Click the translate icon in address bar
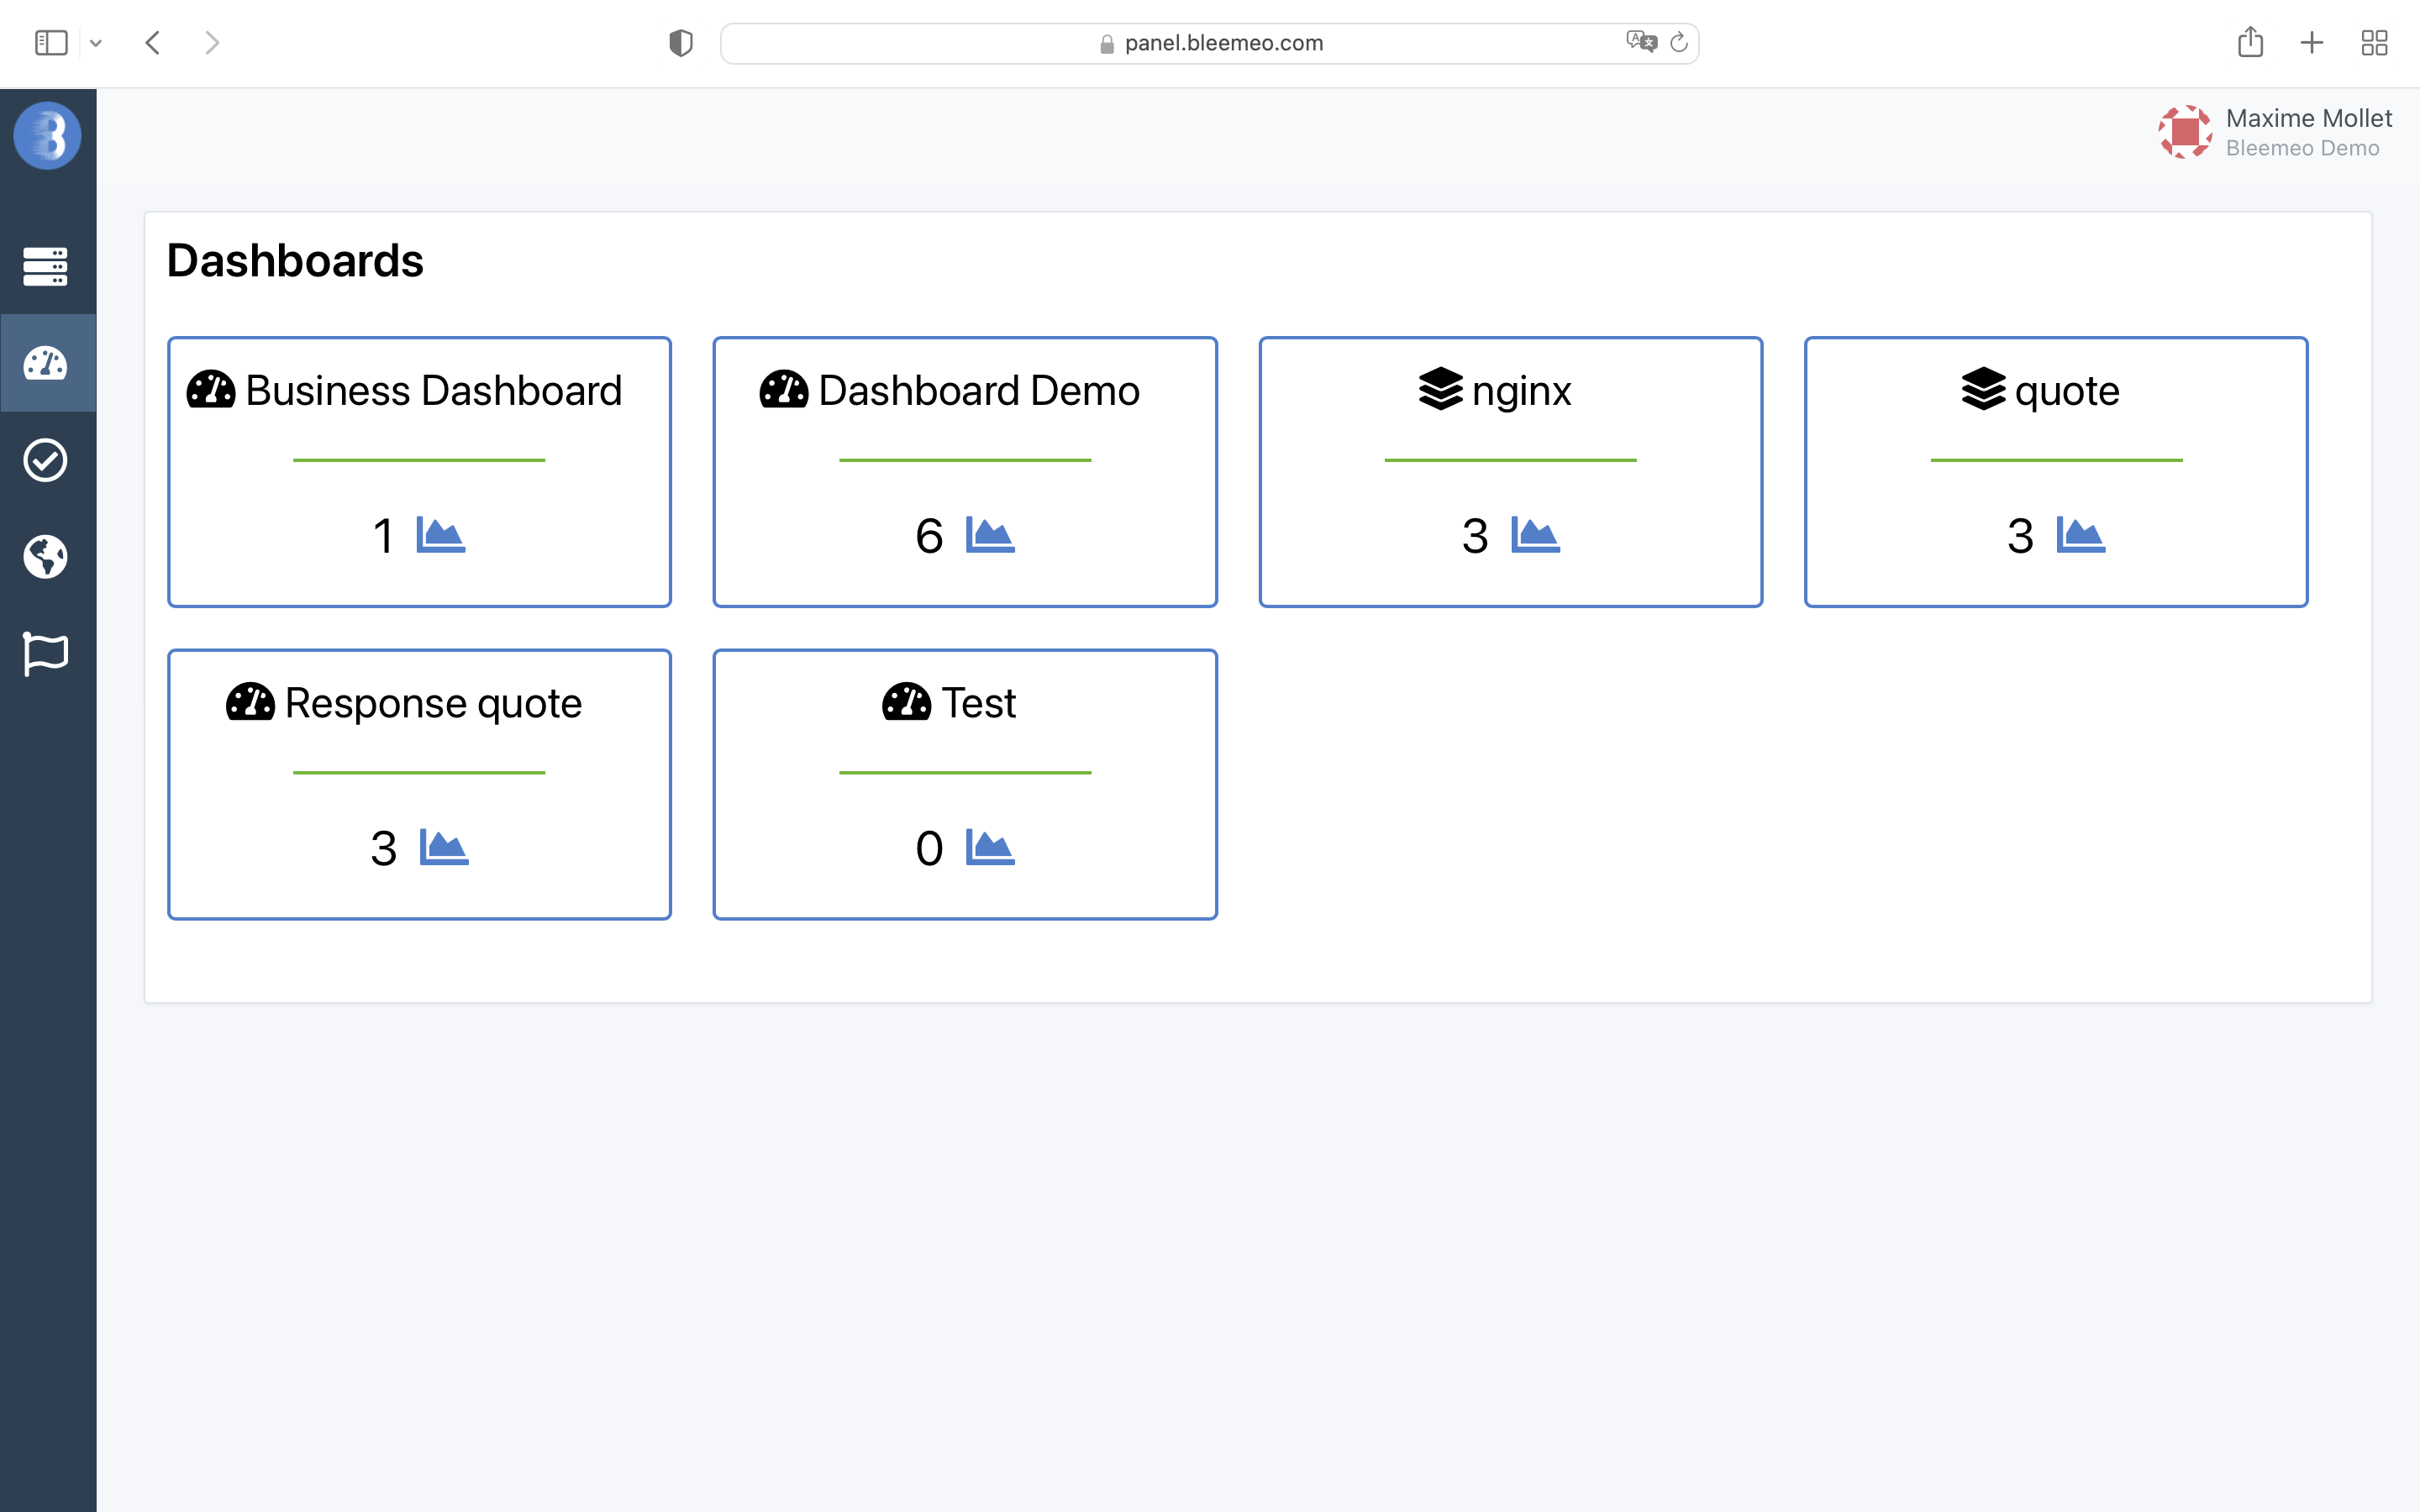This screenshot has height=1512, width=2420. [1641, 42]
